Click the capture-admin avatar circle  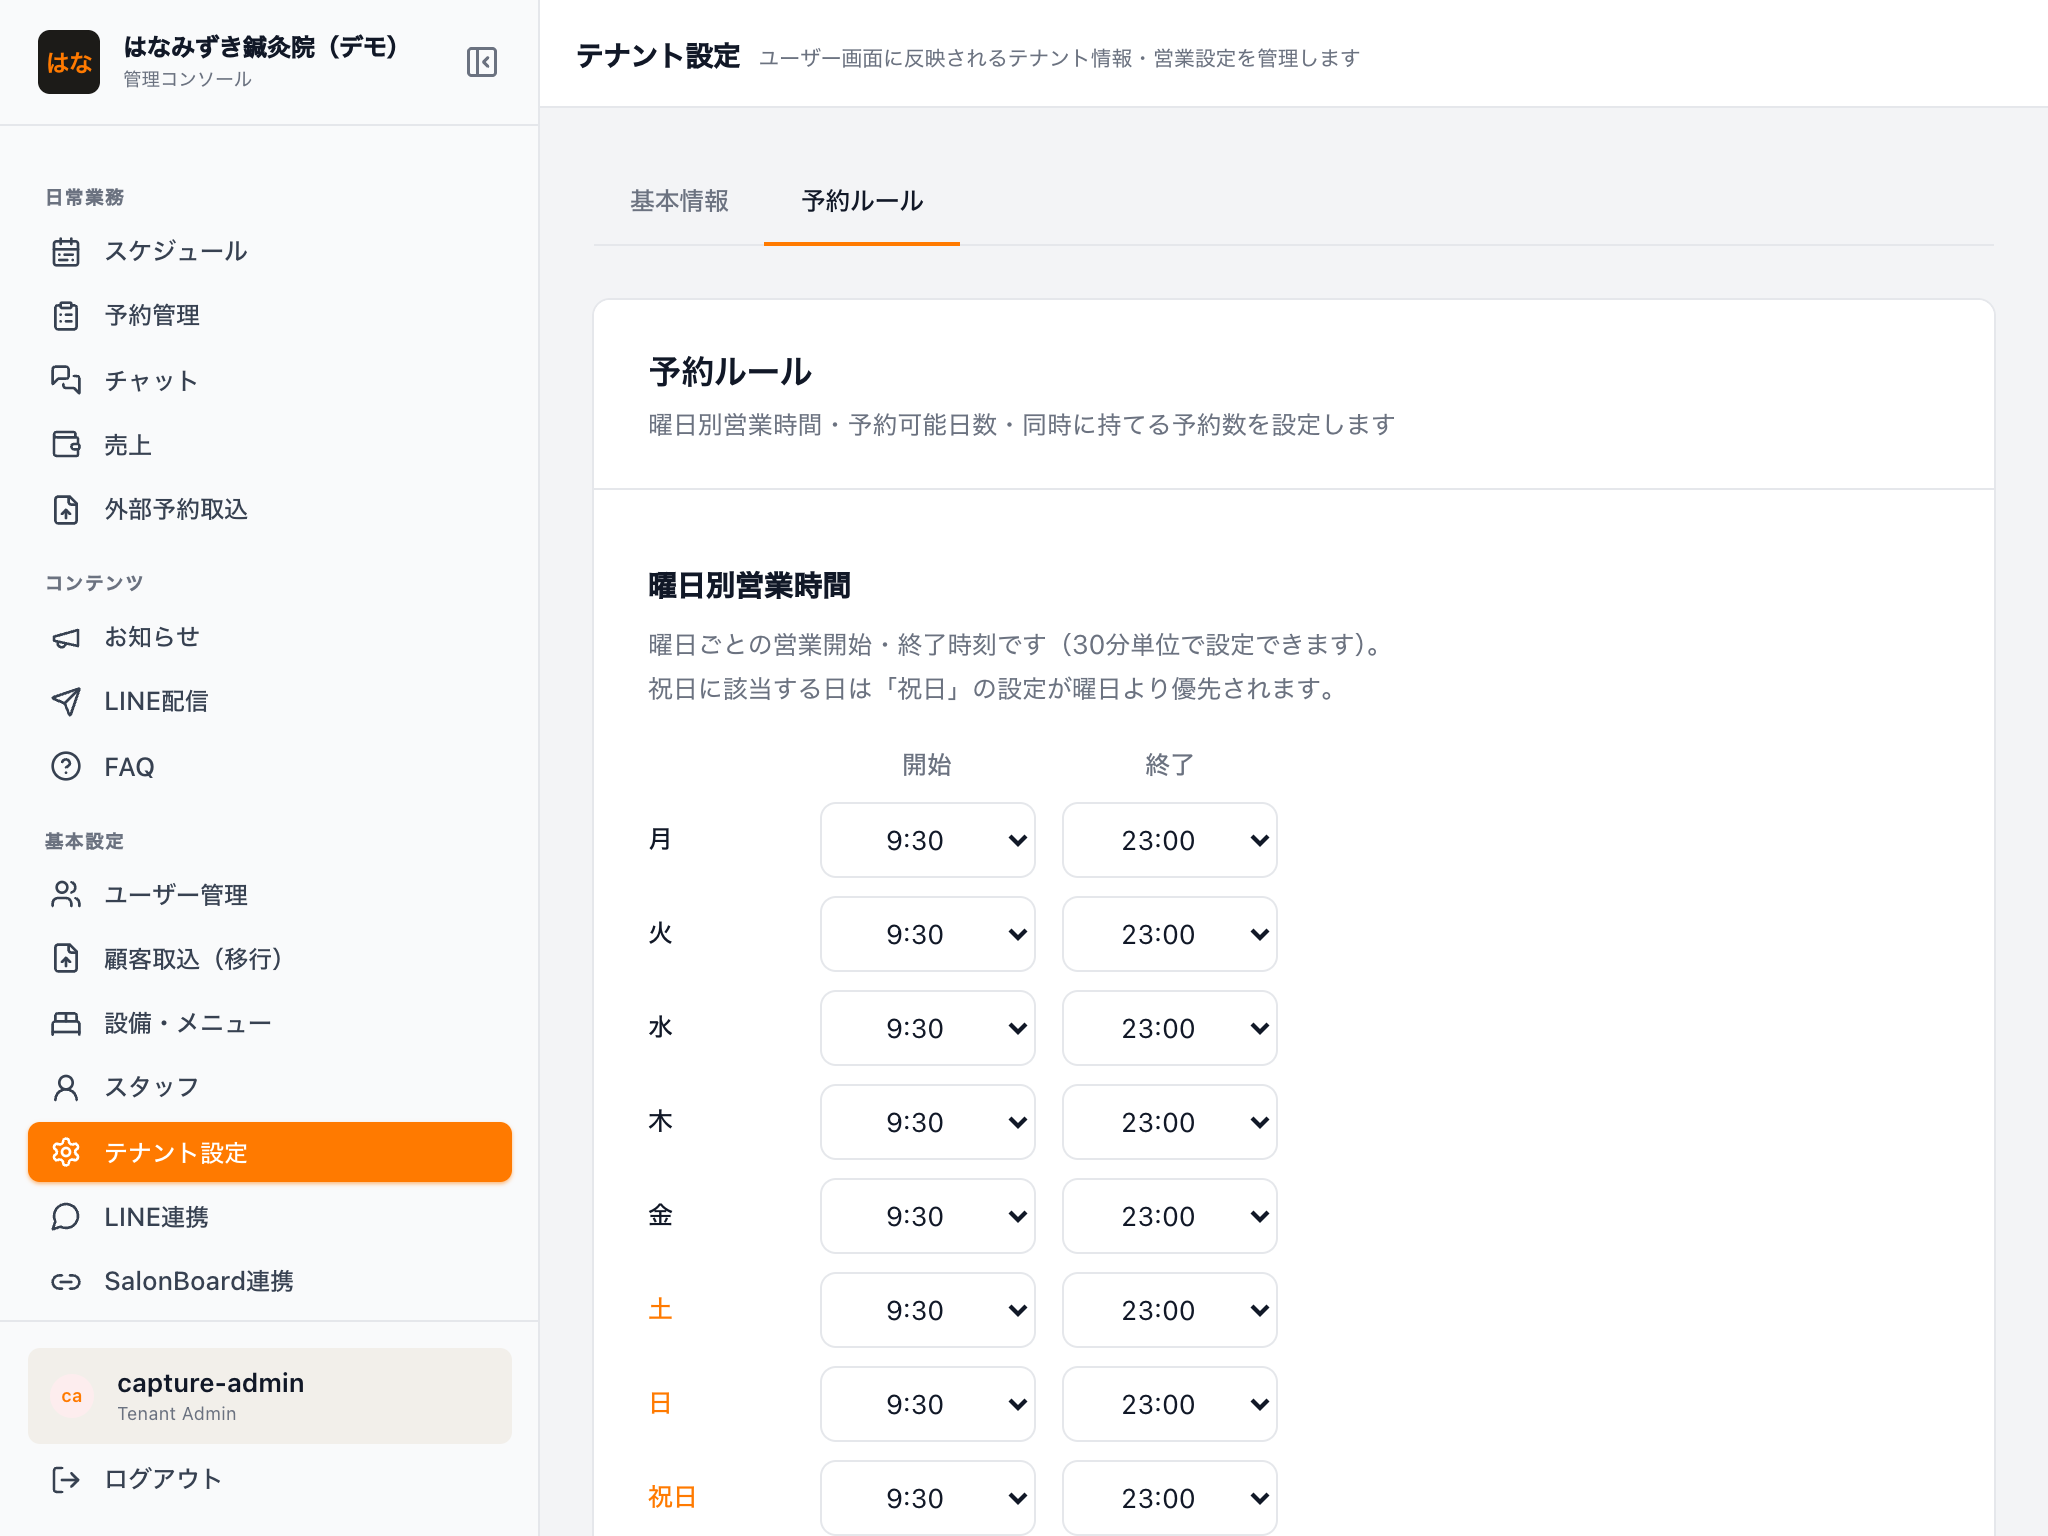(x=72, y=1396)
